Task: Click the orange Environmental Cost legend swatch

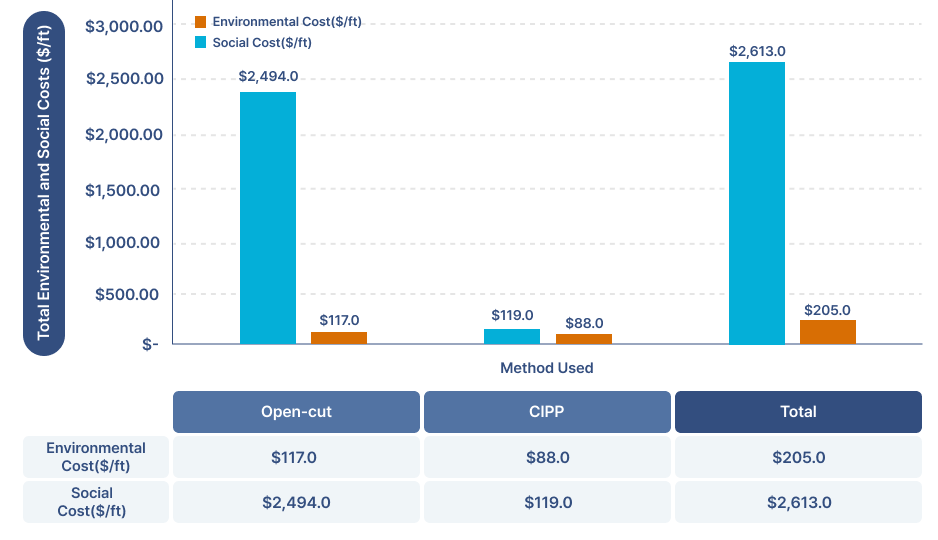Action: point(200,22)
